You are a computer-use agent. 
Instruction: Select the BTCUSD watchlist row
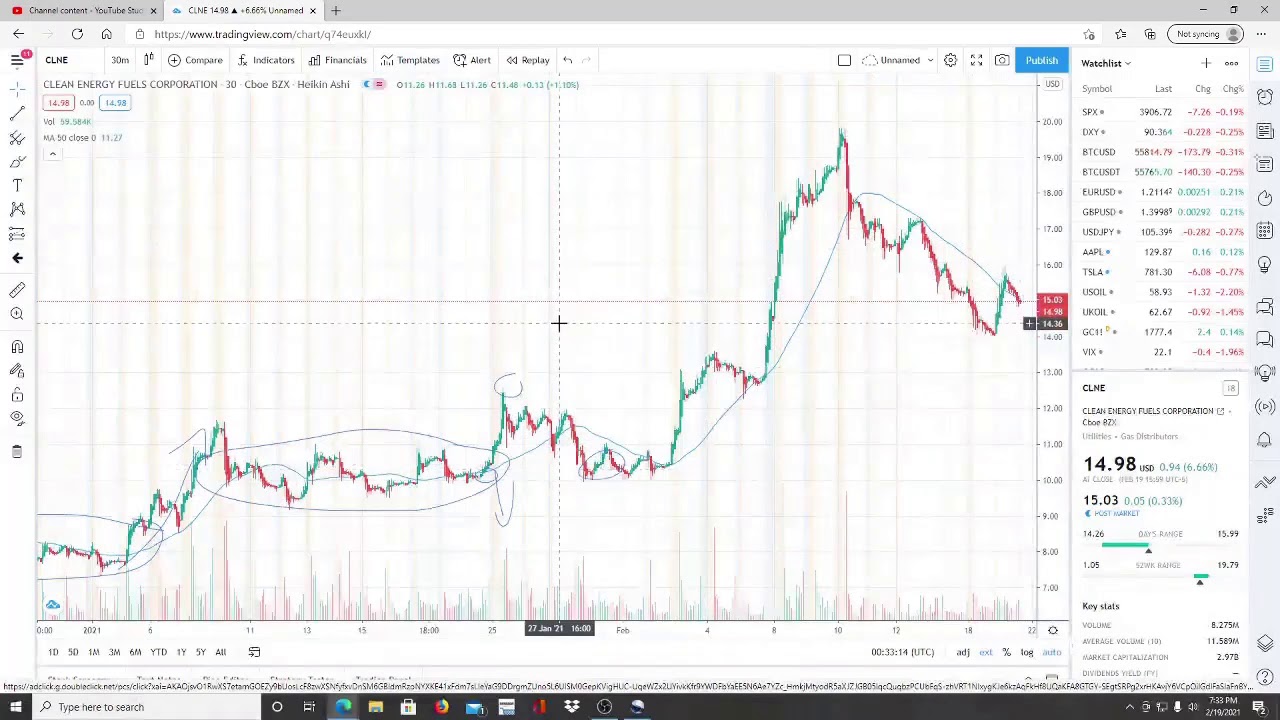coord(1160,152)
